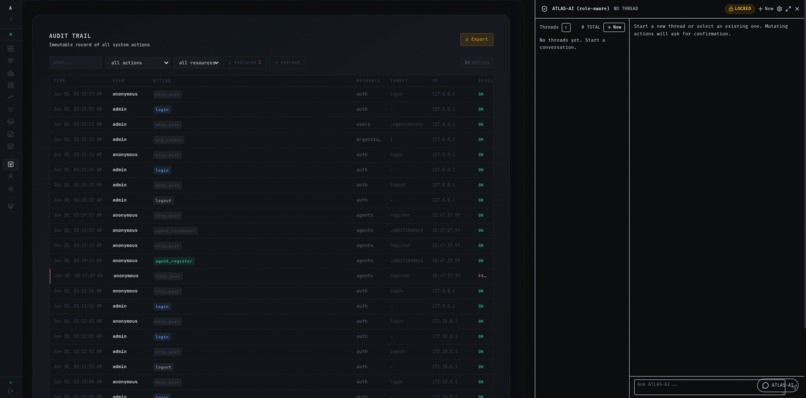Click the logout icon at the sidebar bottom
The width and height of the screenshot is (806, 398).
(11, 391)
